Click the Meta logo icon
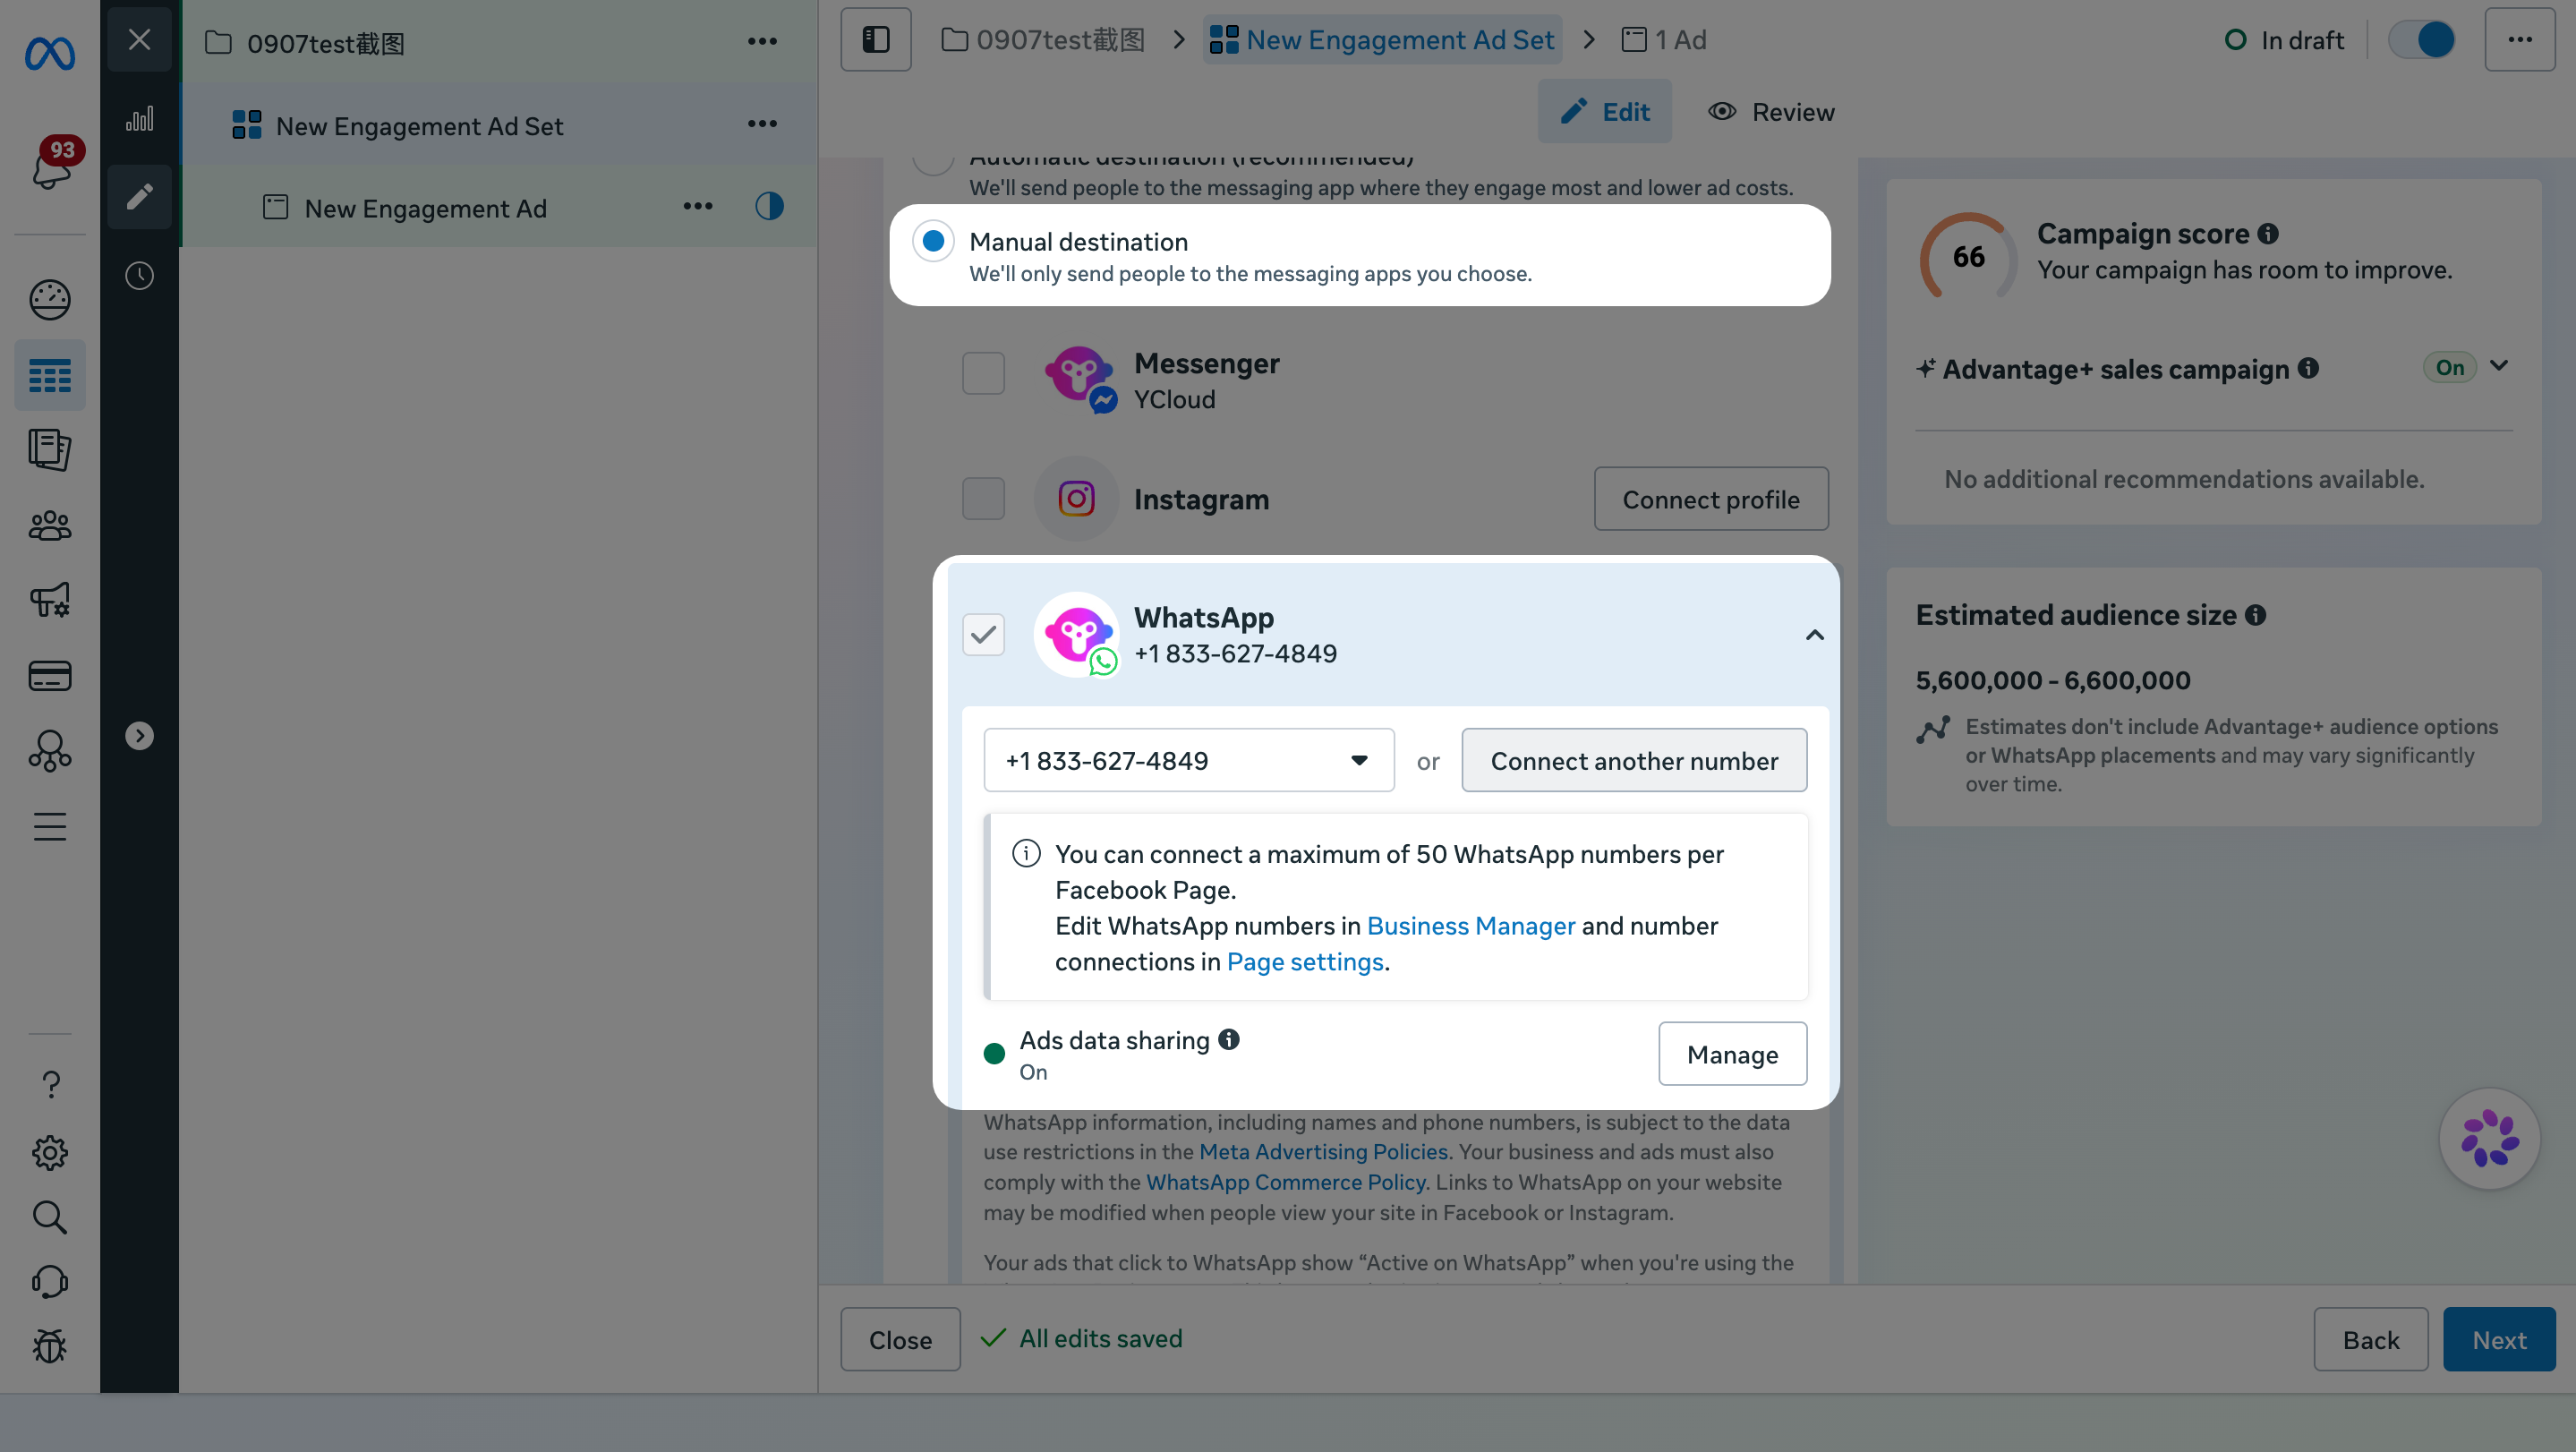This screenshot has height=1452, width=2576. 50,52
